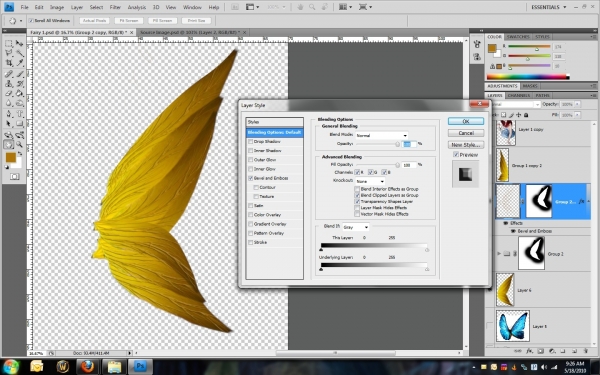600x375 pixels.
Task: Open the Blend If channel dropdown
Action: point(356,227)
